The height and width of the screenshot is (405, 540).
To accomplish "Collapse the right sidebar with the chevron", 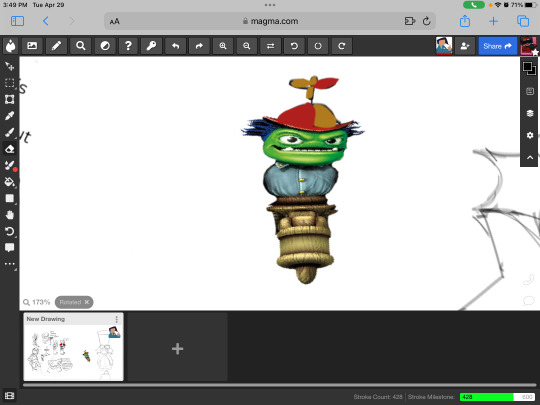I will tap(530, 157).
